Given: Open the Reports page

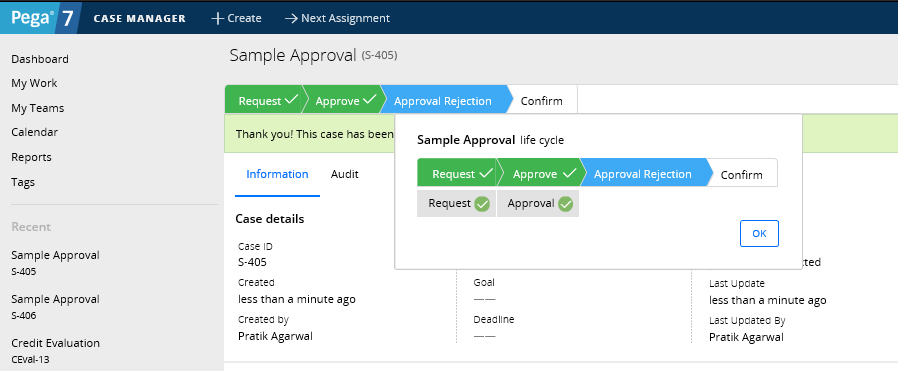Looking at the screenshot, I should tap(31, 157).
